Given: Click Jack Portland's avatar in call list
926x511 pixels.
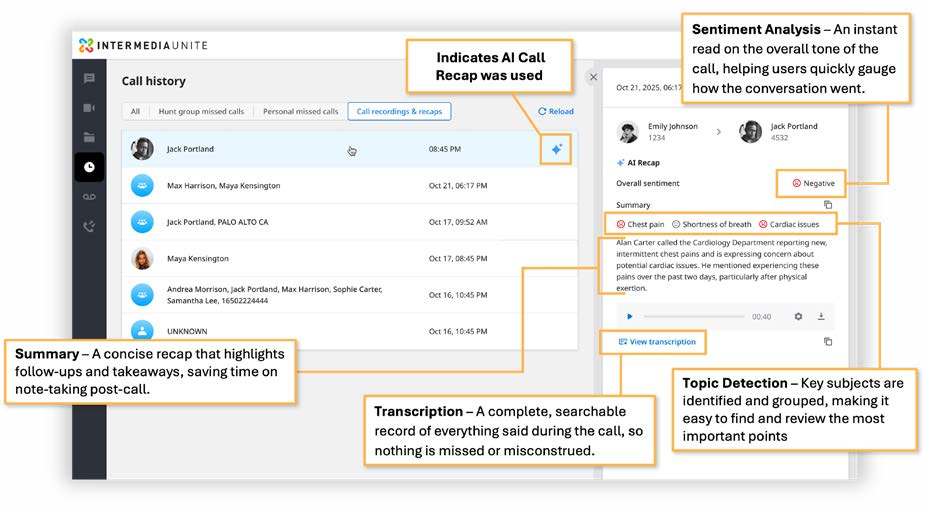Looking at the screenshot, I should [142, 149].
